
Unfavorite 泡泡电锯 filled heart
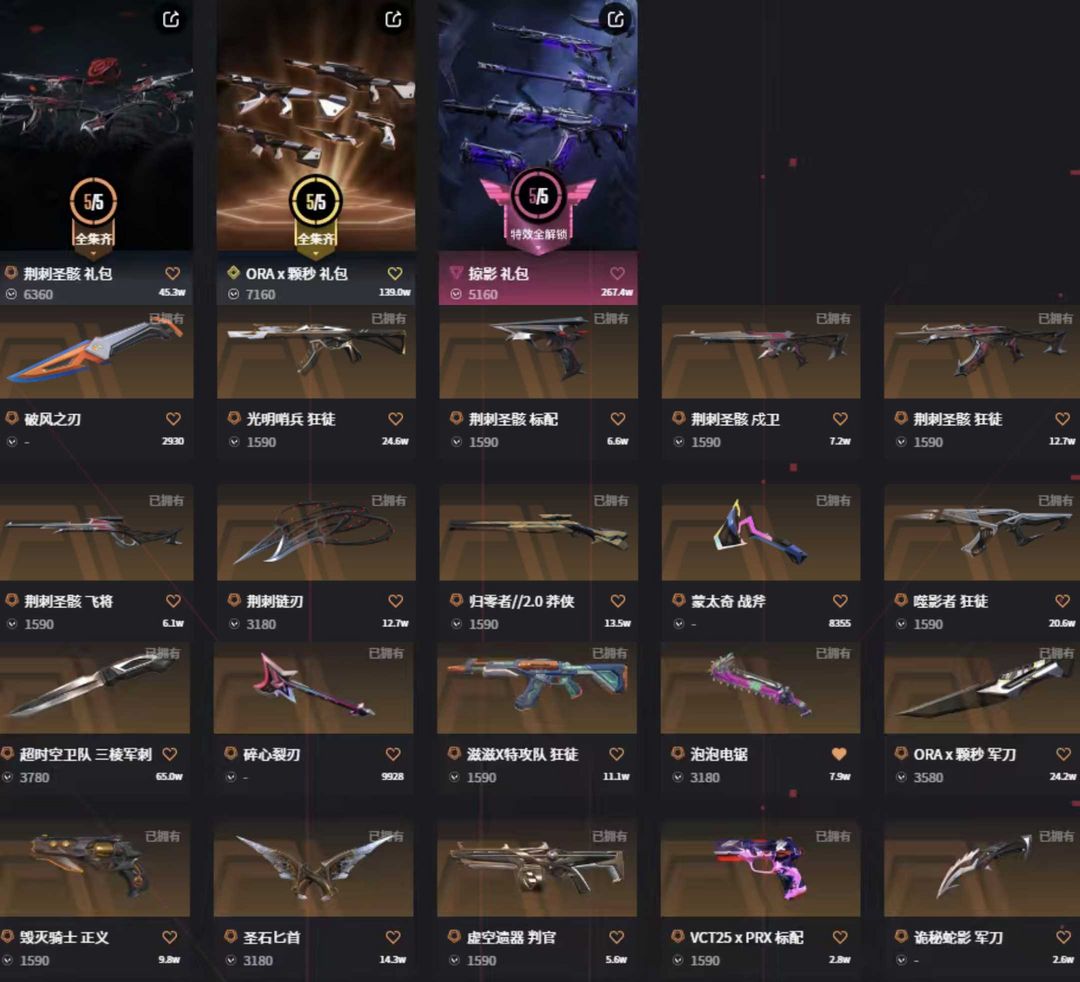(839, 754)
